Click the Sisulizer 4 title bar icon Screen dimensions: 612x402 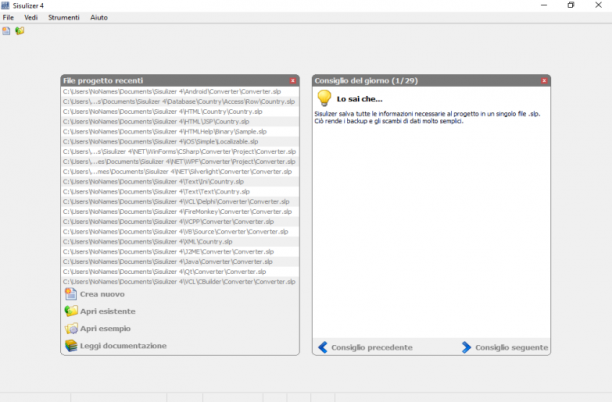(x=5, y=5)
